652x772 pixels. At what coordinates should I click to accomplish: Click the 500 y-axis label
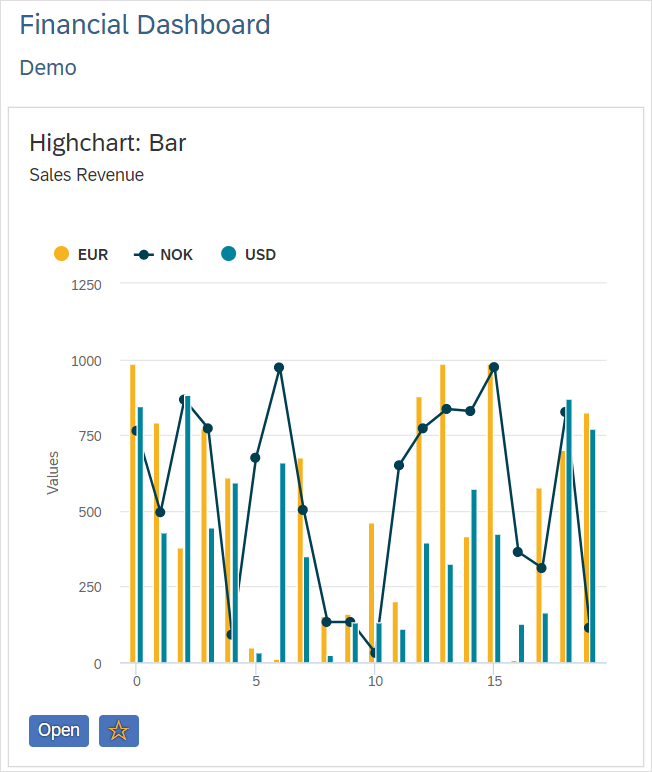90,512
